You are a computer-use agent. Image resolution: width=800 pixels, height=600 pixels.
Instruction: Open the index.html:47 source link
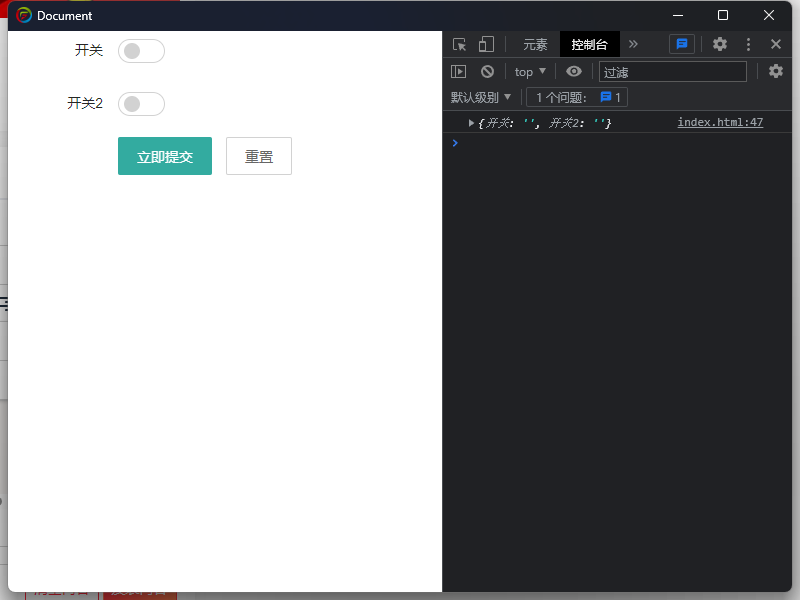pos(720,122)
